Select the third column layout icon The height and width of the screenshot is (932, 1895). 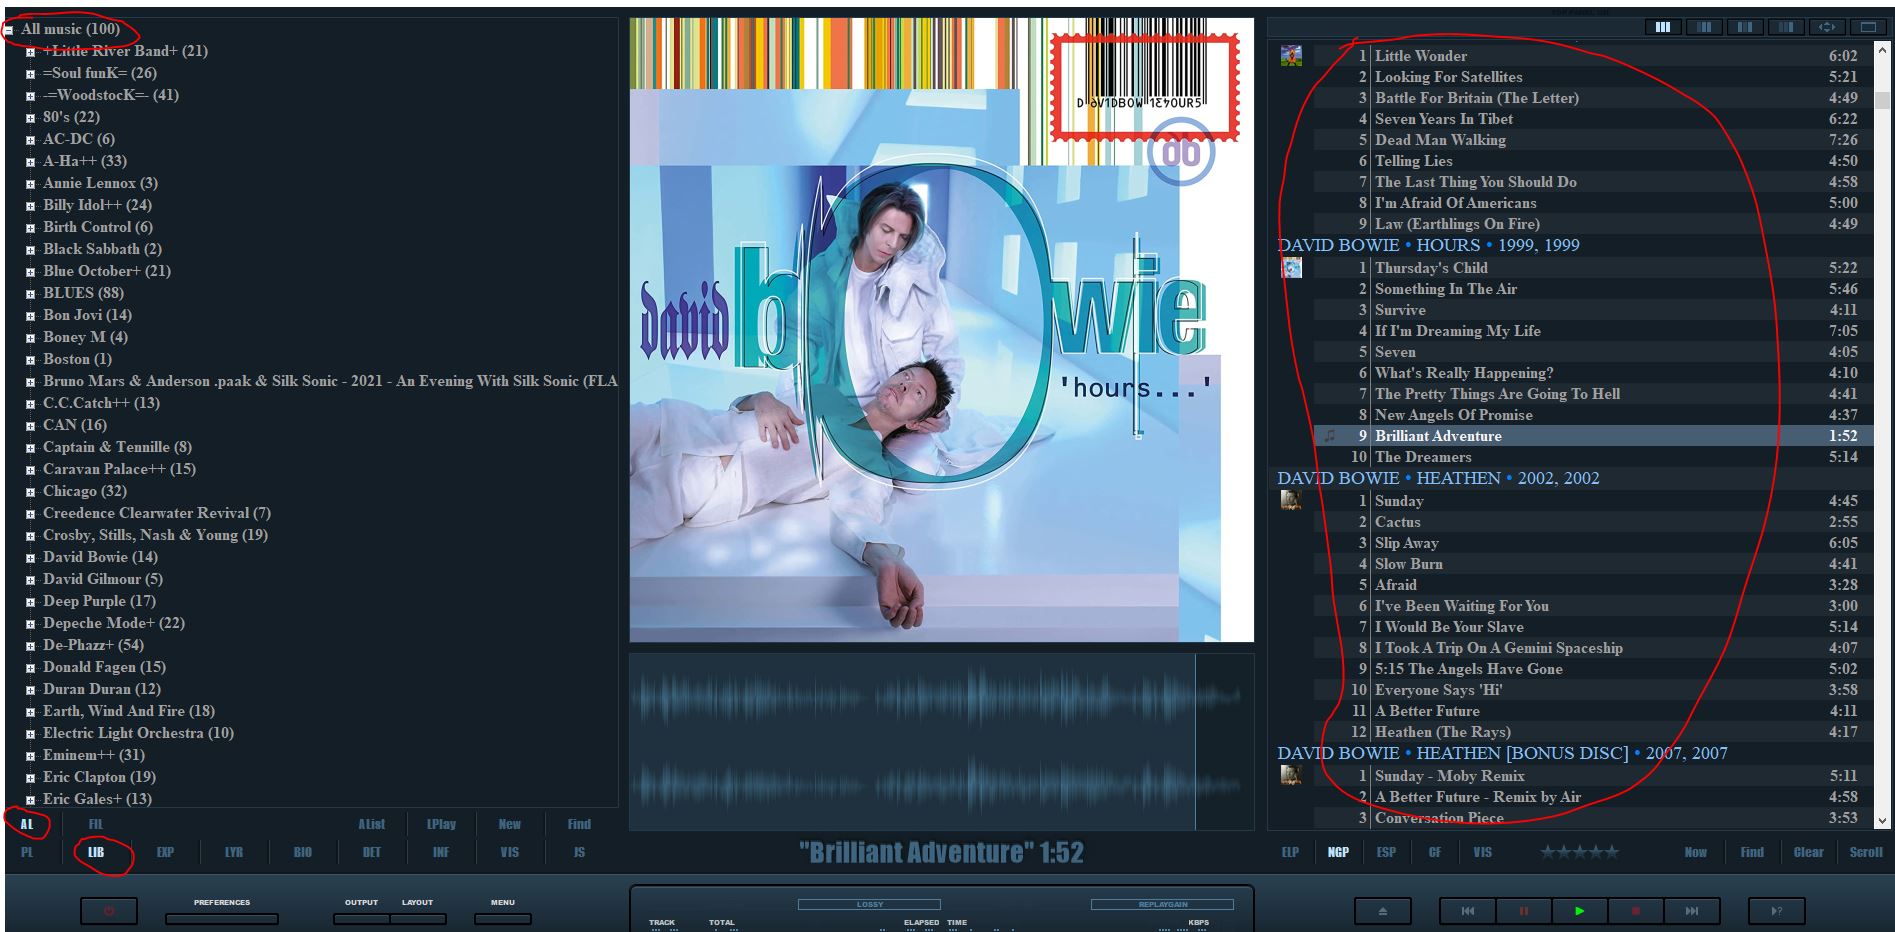tap(1745, 27)
